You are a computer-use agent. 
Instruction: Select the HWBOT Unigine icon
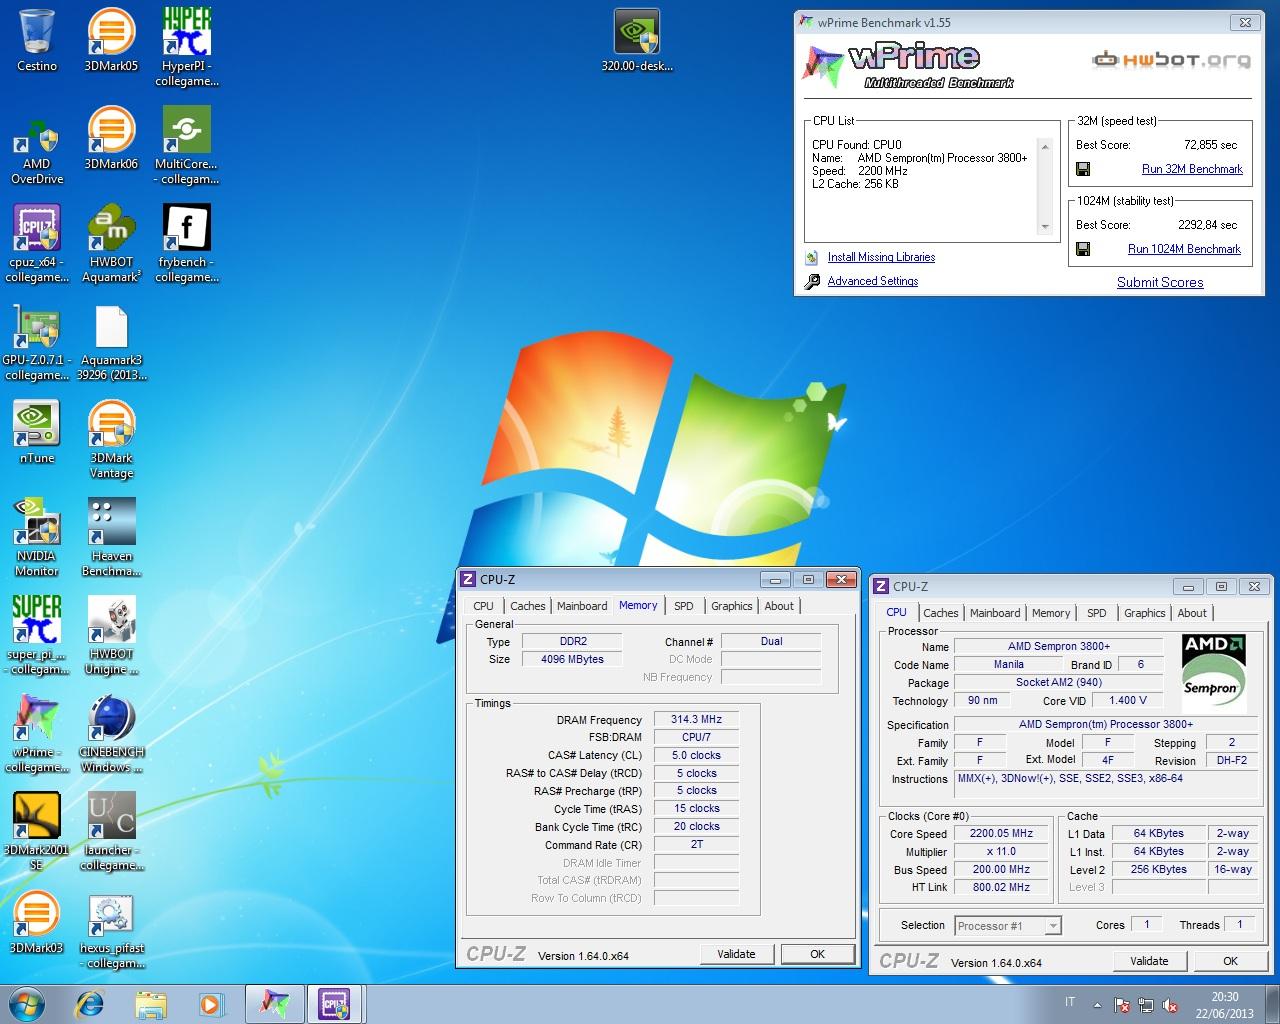[111, 635]
